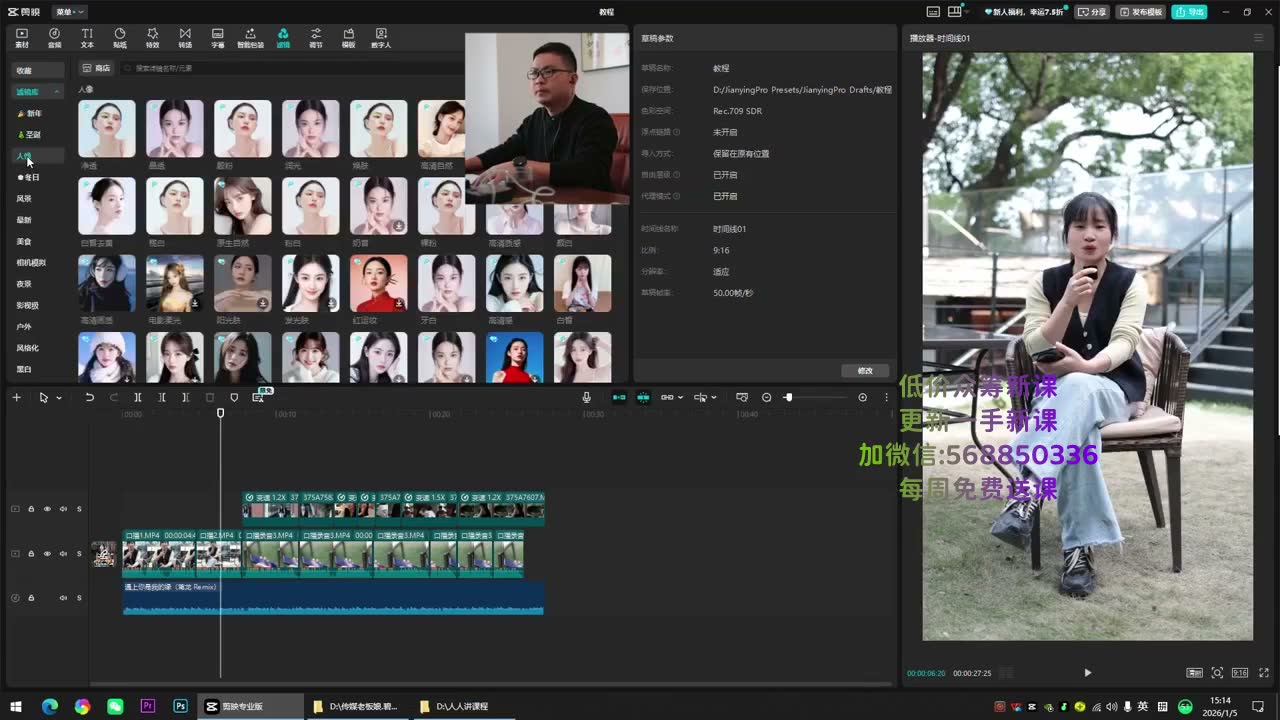Expand the 菜单 menu dropdown
The width and height of the screenshot is (1280, 720).
point(70,12)
